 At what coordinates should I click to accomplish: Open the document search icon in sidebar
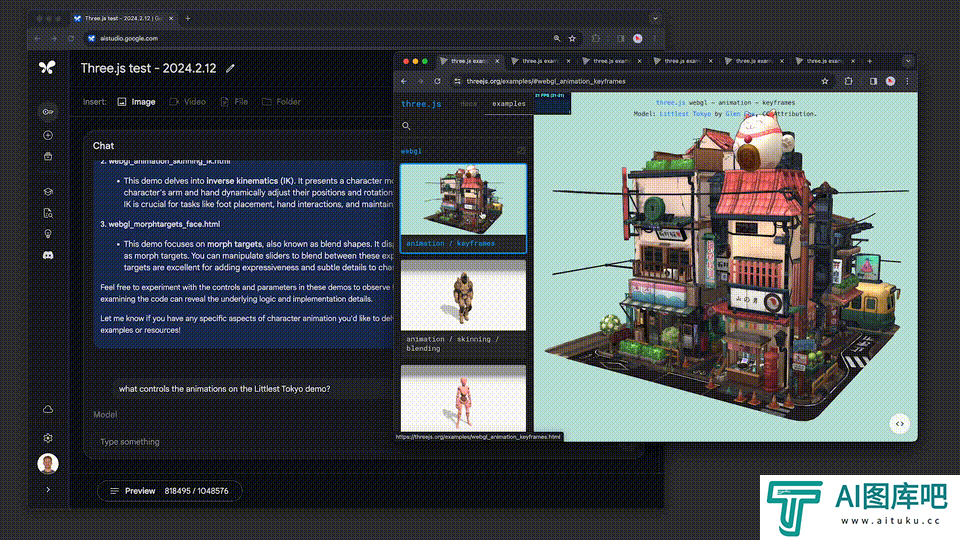[48, 213]
